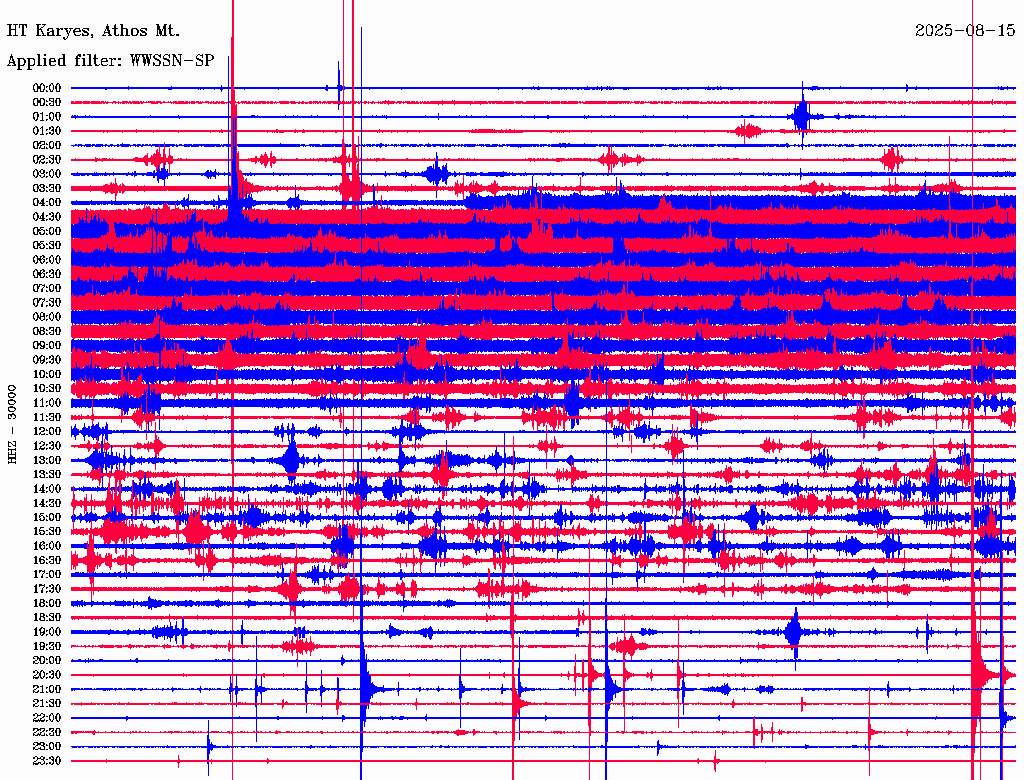This screenshot has width=1024, height=780.
Task: Select the 01:30 time row label
Action: click(46, 131)
